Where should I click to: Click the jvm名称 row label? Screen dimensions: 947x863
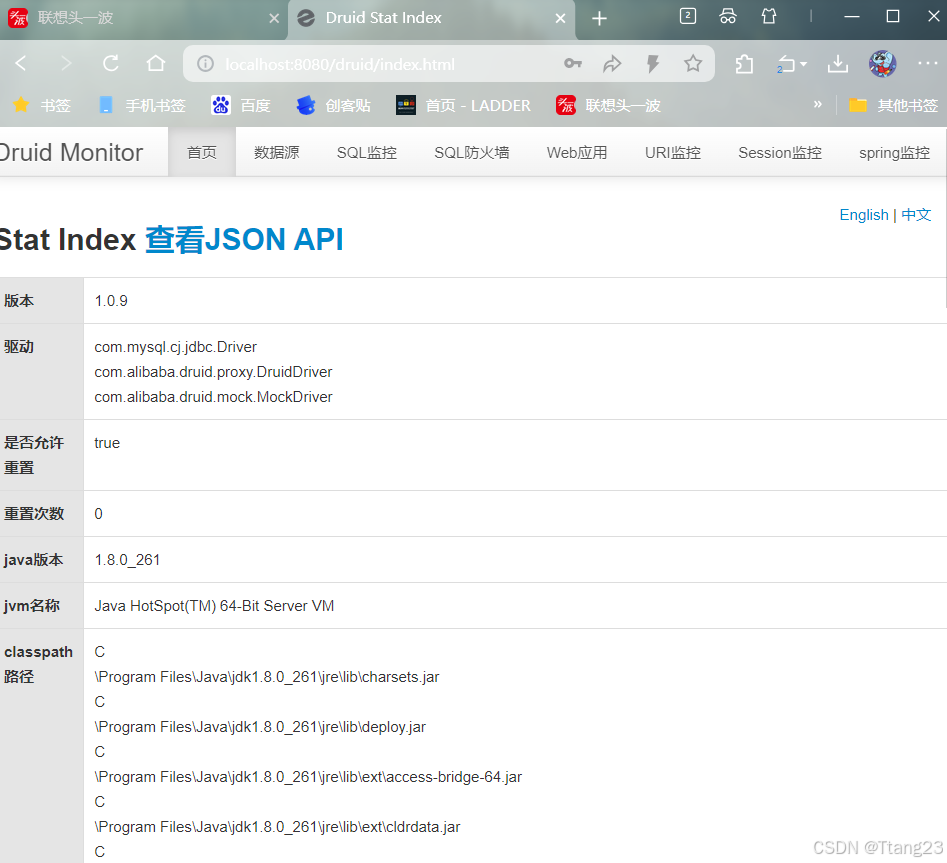click(31, 606)
